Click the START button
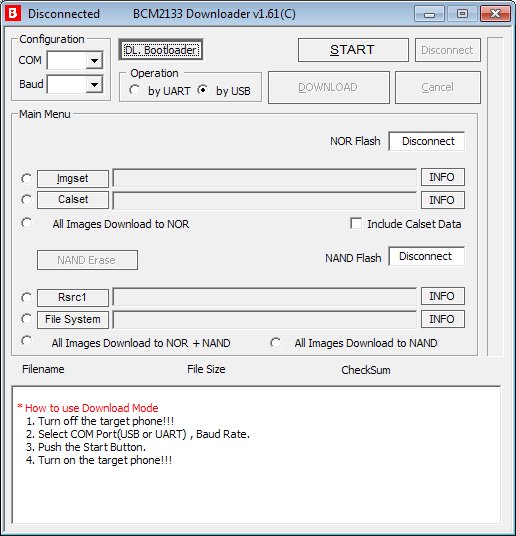The height and width of the screenshot is (536, 516). [353, 50]
